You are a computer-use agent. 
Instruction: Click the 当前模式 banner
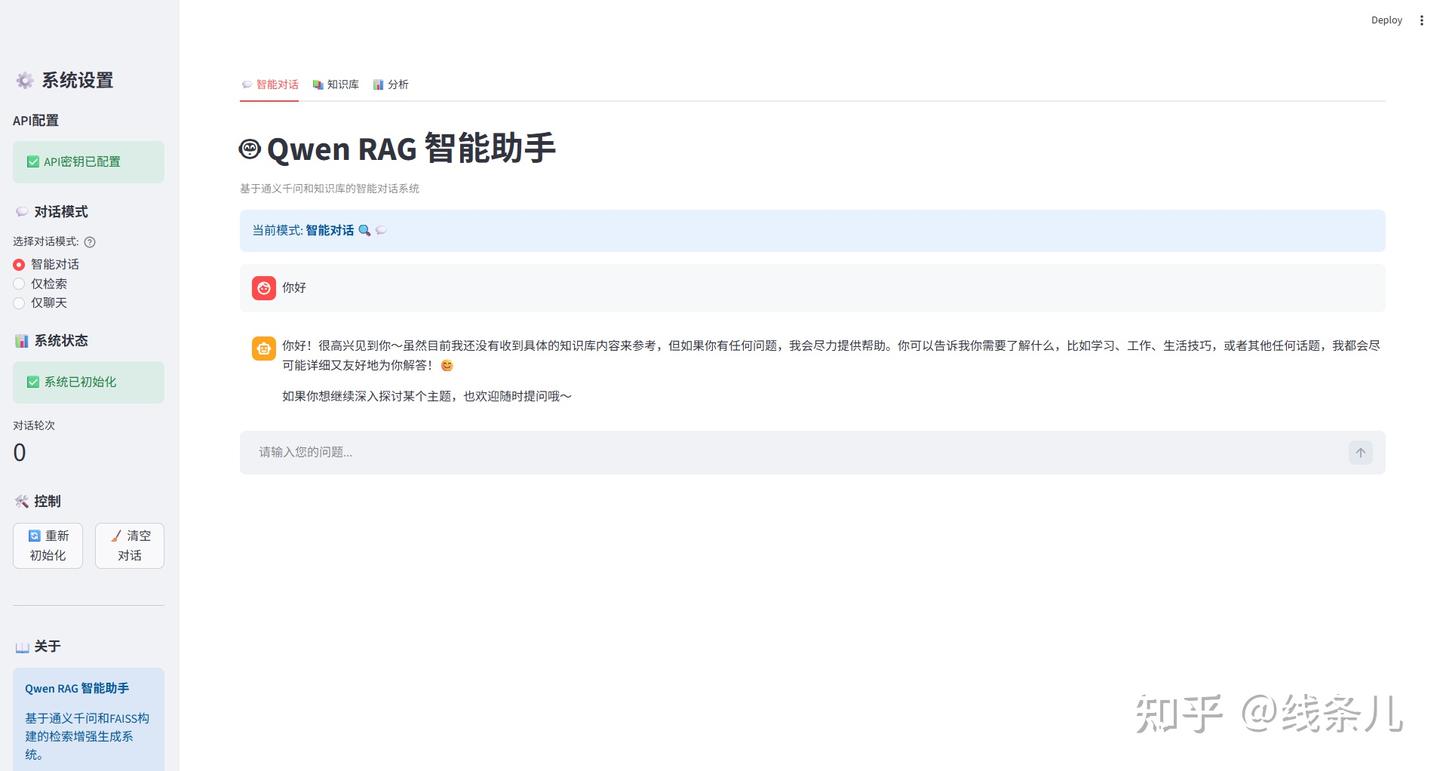812,230
